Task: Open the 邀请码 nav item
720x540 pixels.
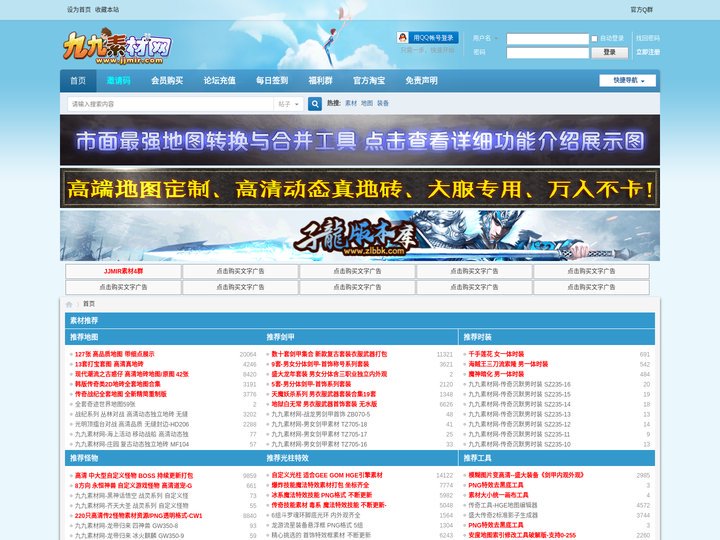Action: click(118, 80)
